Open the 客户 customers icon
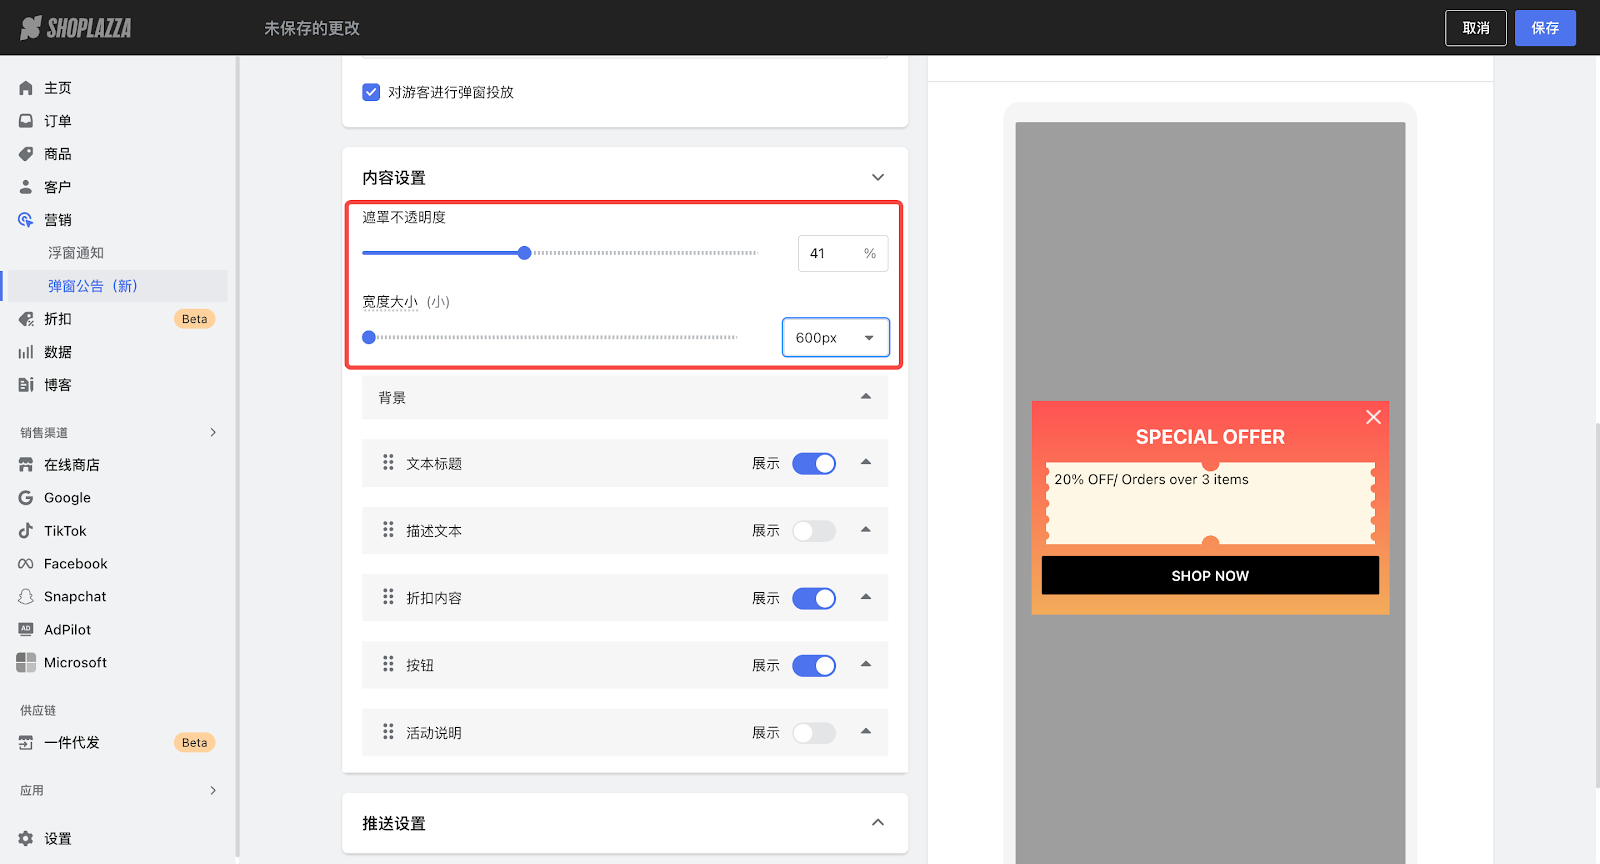This screenshot has width=1600, height=864. click(x=26, y=187)
